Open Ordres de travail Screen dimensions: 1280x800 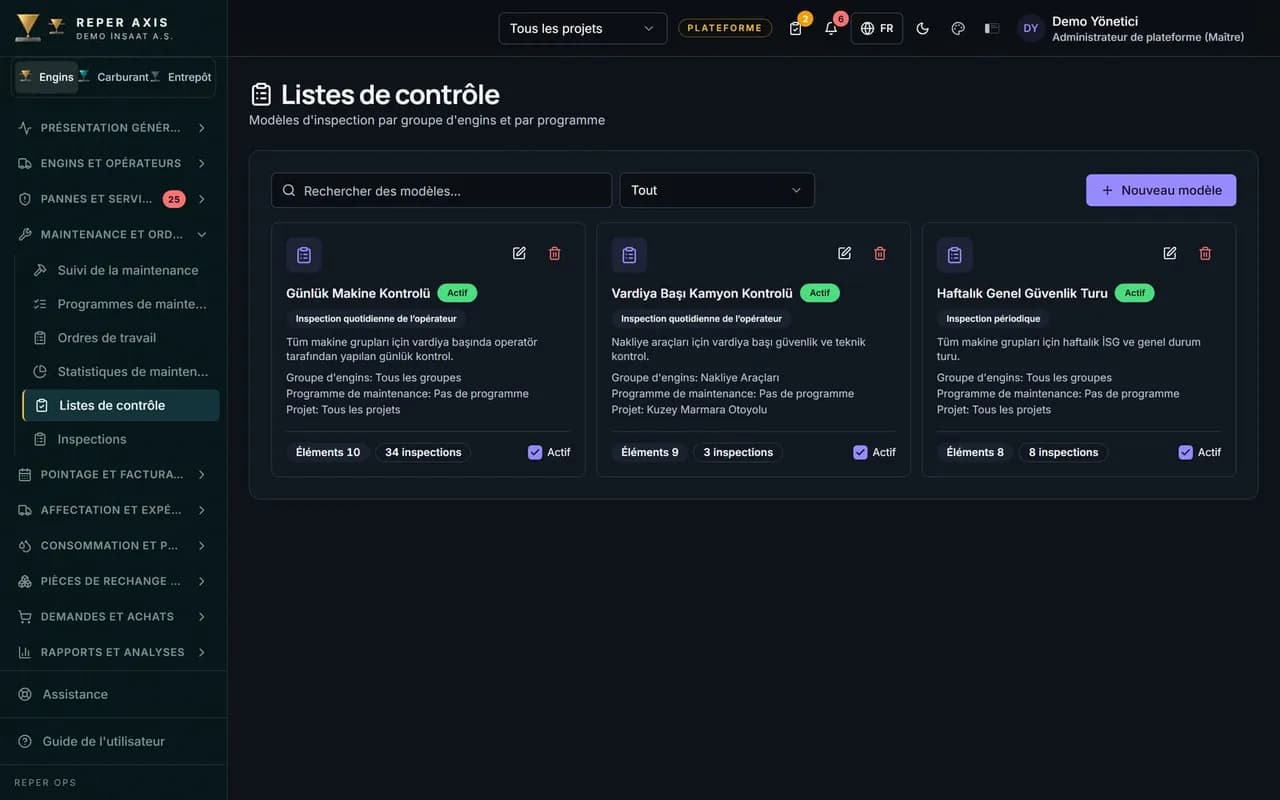click(x=121, y=338)
